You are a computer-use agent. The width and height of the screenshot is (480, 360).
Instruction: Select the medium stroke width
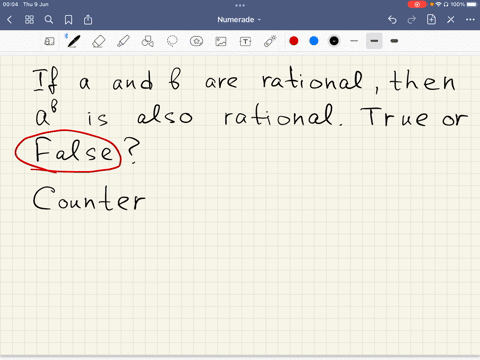click(x=374, y=41)
